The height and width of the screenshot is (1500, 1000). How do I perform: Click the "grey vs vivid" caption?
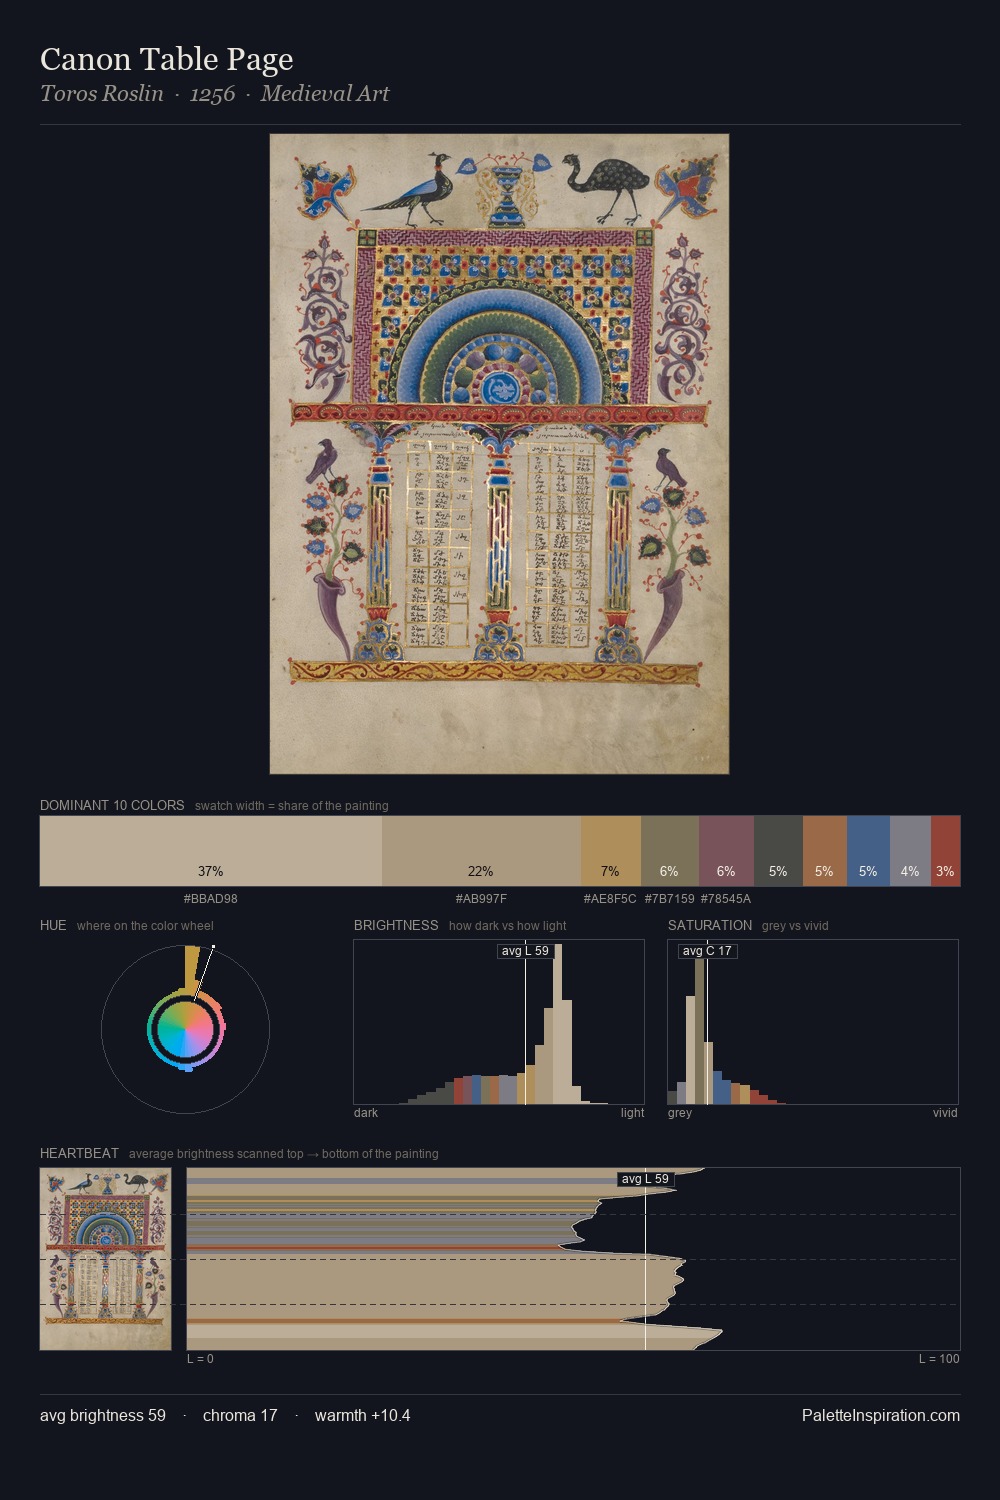[795, 925]
